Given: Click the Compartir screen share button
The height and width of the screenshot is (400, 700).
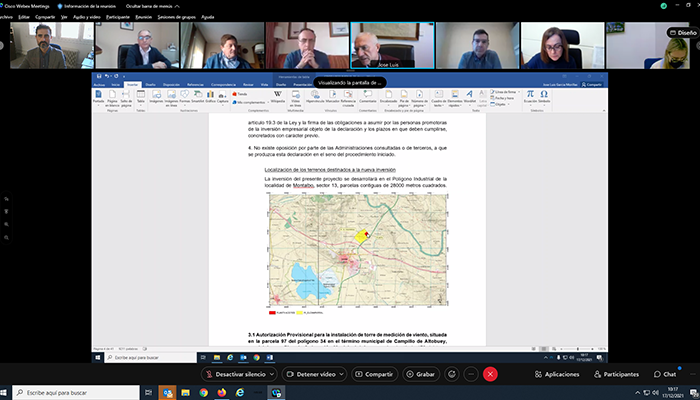Looking at the screenshot, I should click(x=374, y=373).
